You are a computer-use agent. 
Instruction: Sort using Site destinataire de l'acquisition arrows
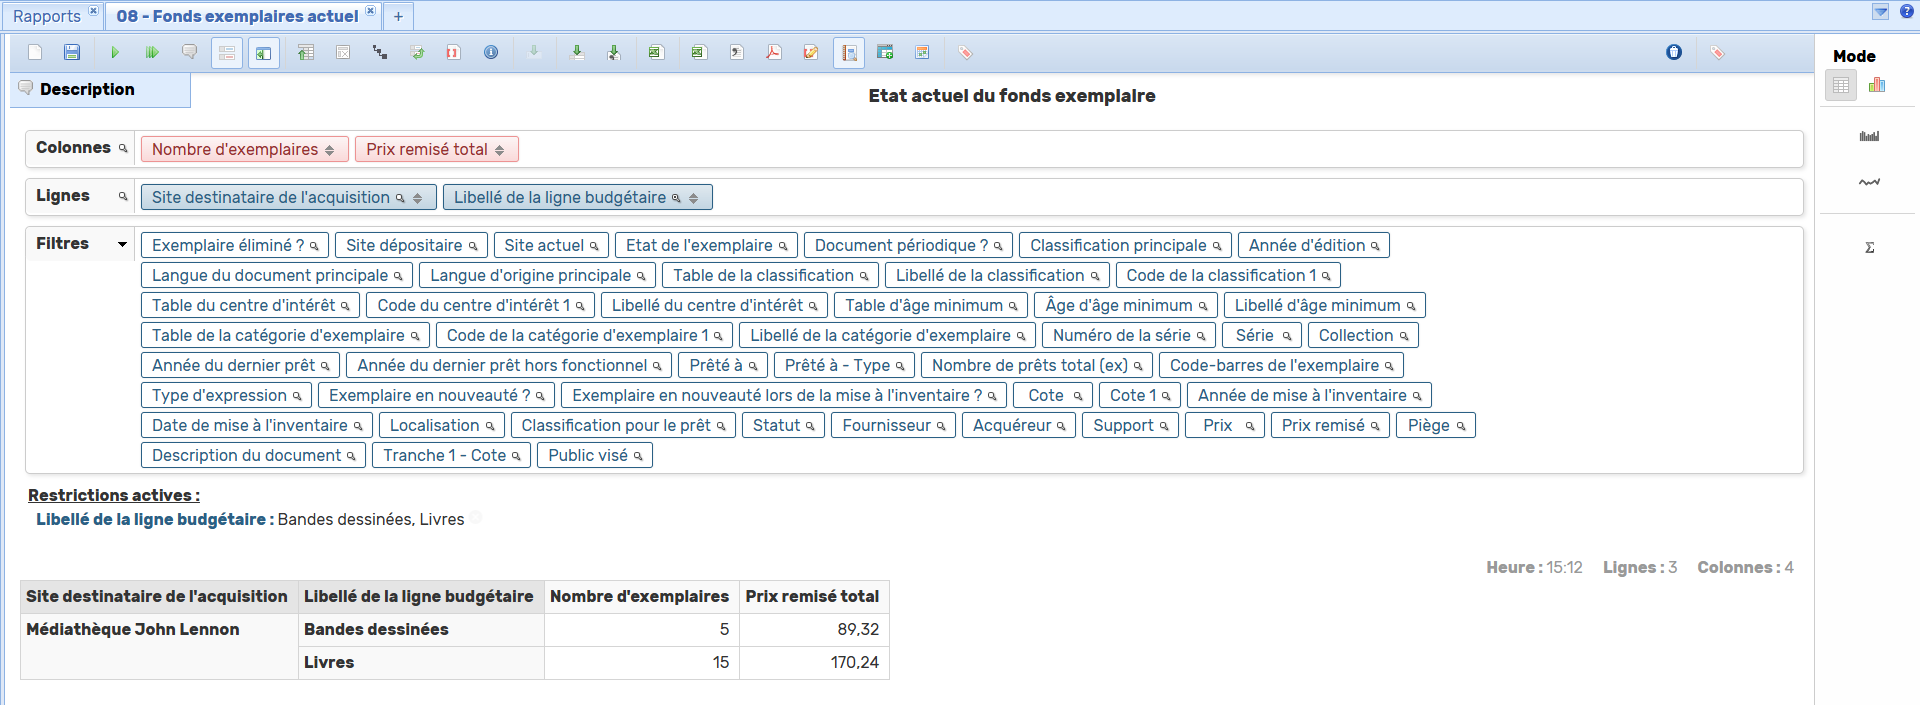coord(417,198)
